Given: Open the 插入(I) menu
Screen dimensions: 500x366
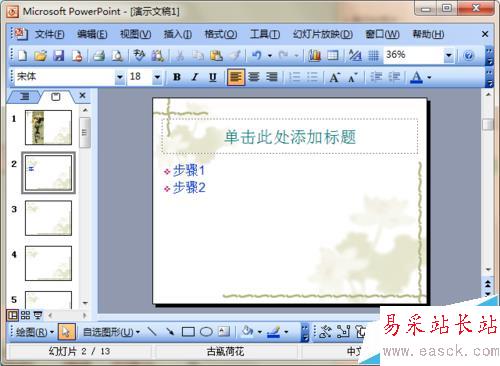Looking at the screenshot, I should coord(178,34).
